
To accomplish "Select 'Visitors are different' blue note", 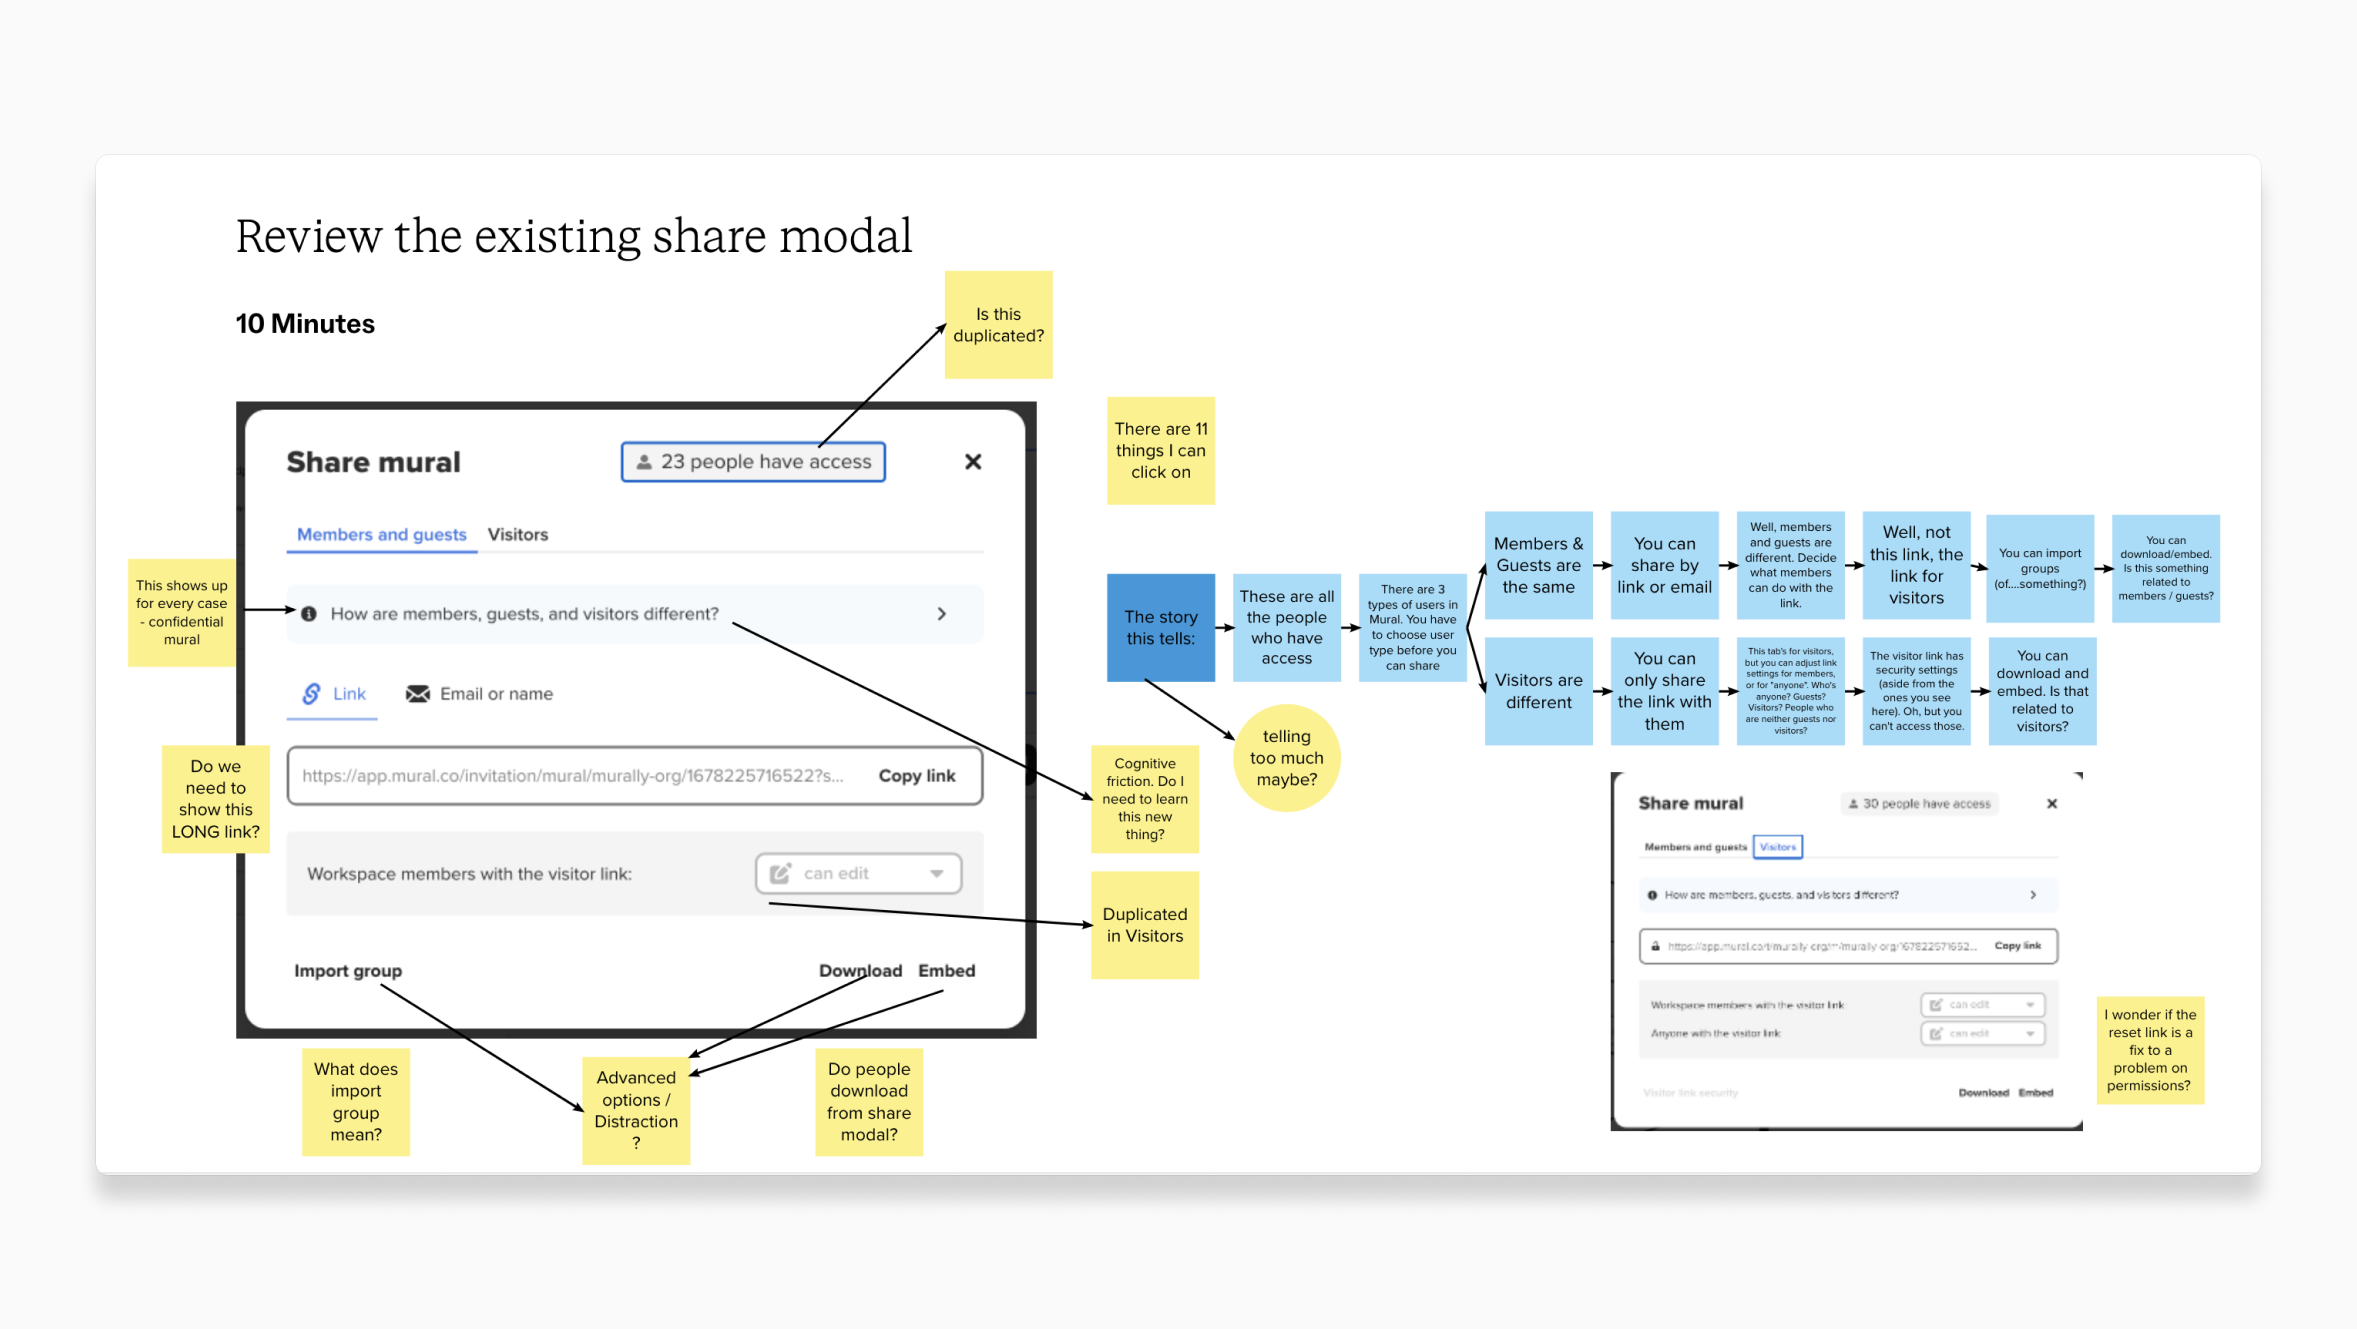I will (1539, 691).
